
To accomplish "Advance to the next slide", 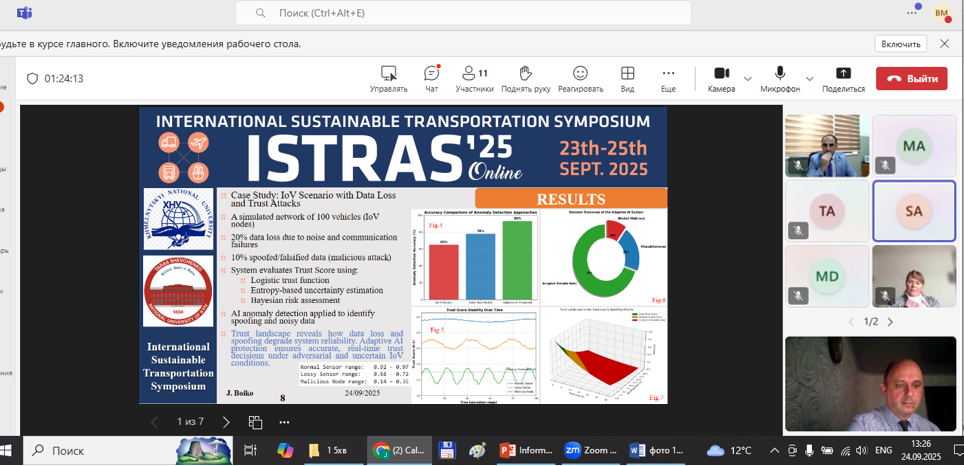I will point(226,422).
